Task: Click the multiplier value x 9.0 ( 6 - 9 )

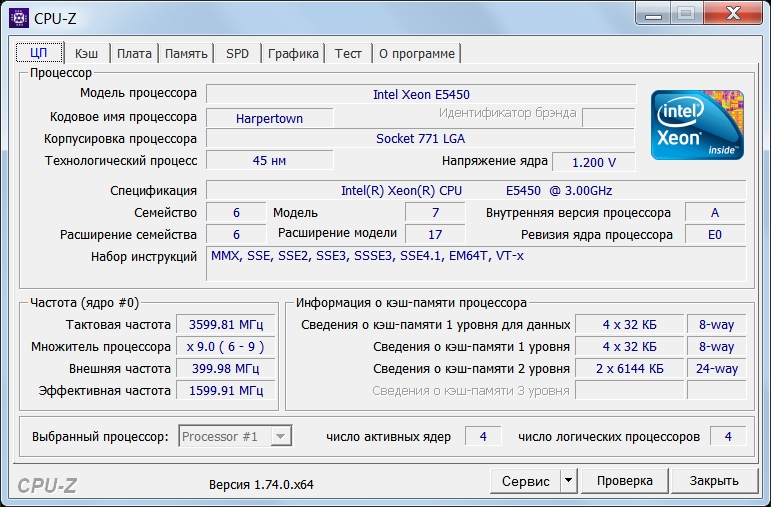Action: pos(226,347)
